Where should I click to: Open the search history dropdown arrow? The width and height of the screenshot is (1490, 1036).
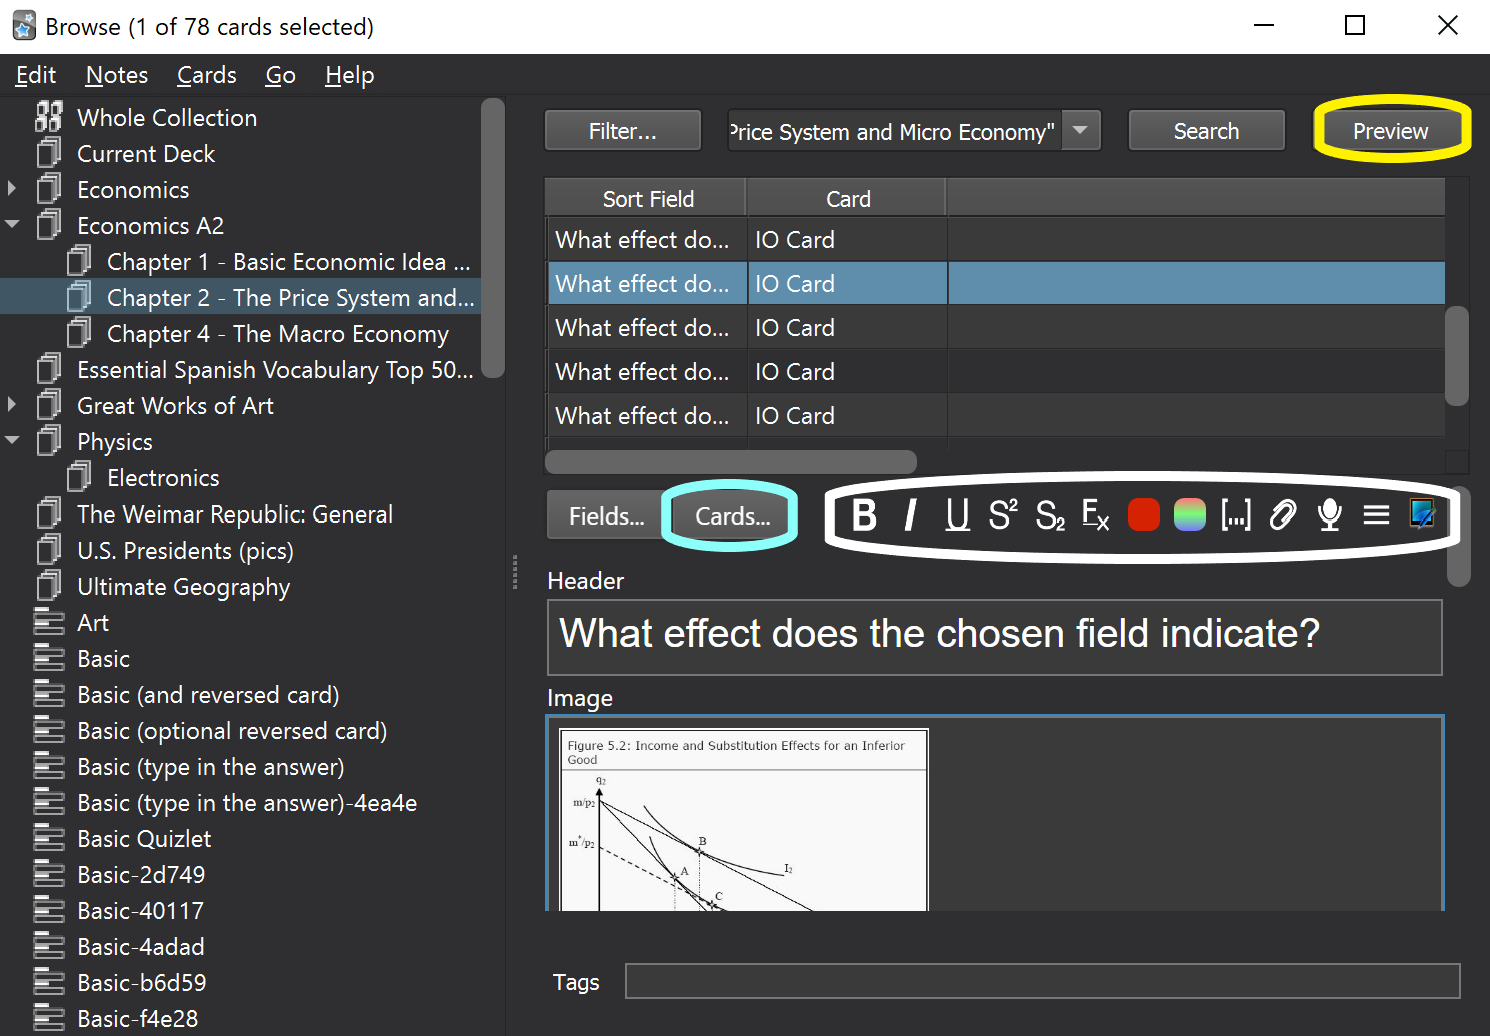pyautogui.click(x=1080, y=131)
